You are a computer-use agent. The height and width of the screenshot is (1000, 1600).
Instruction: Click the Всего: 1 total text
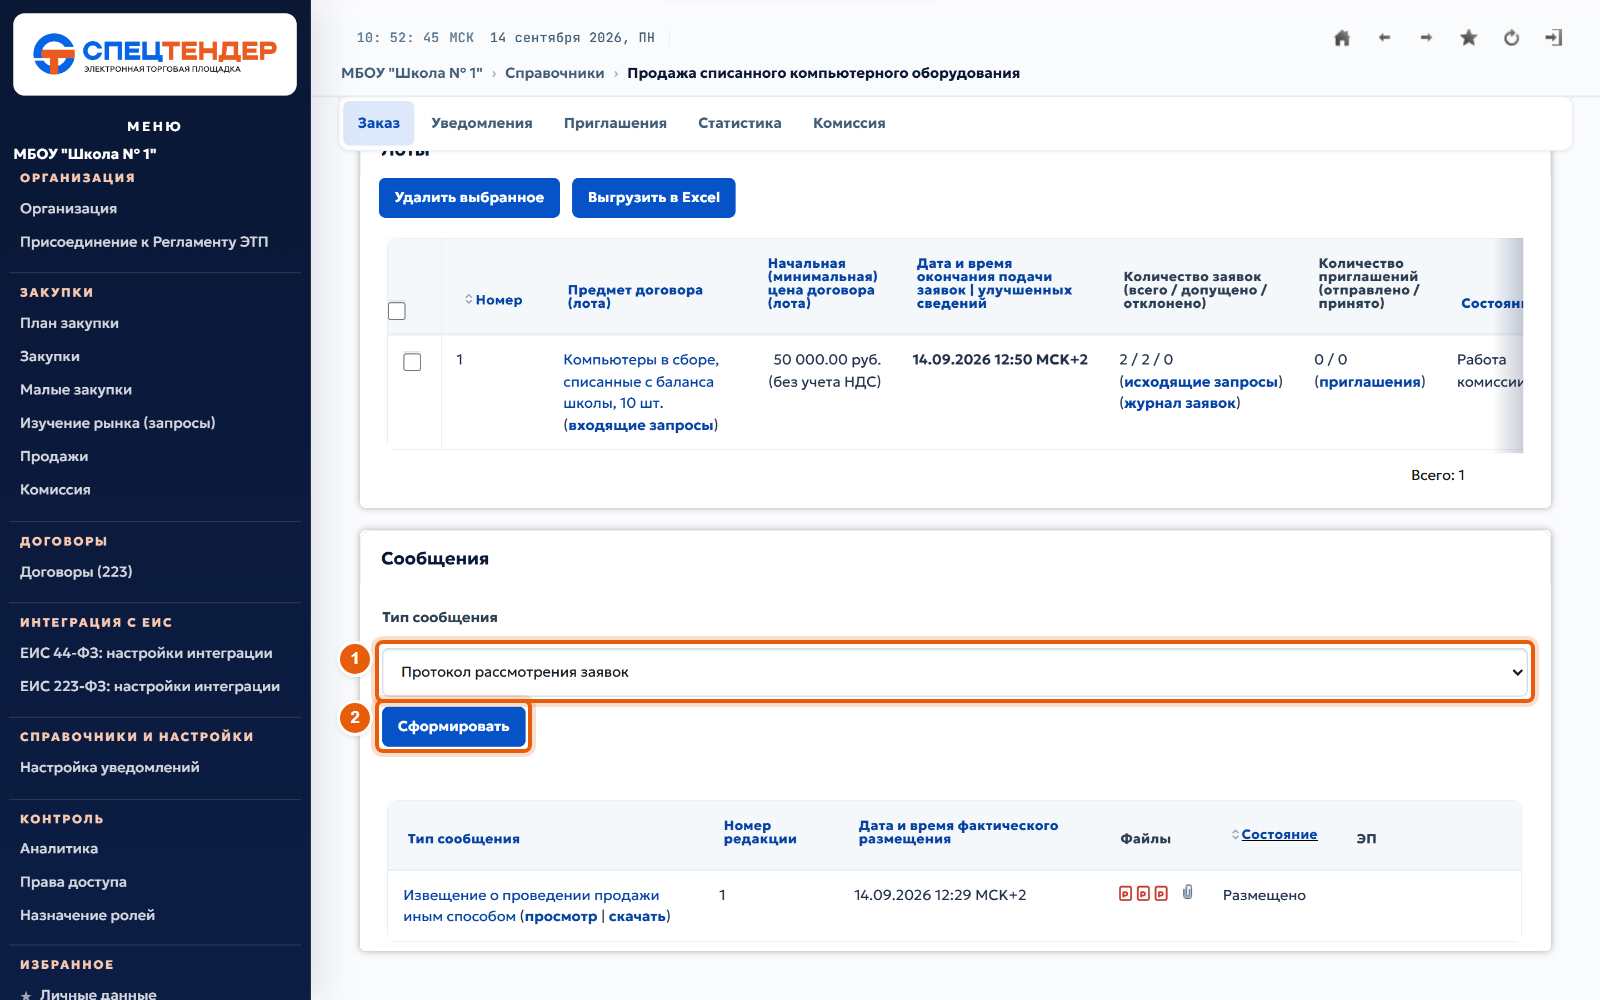(x=1438, y=475)
